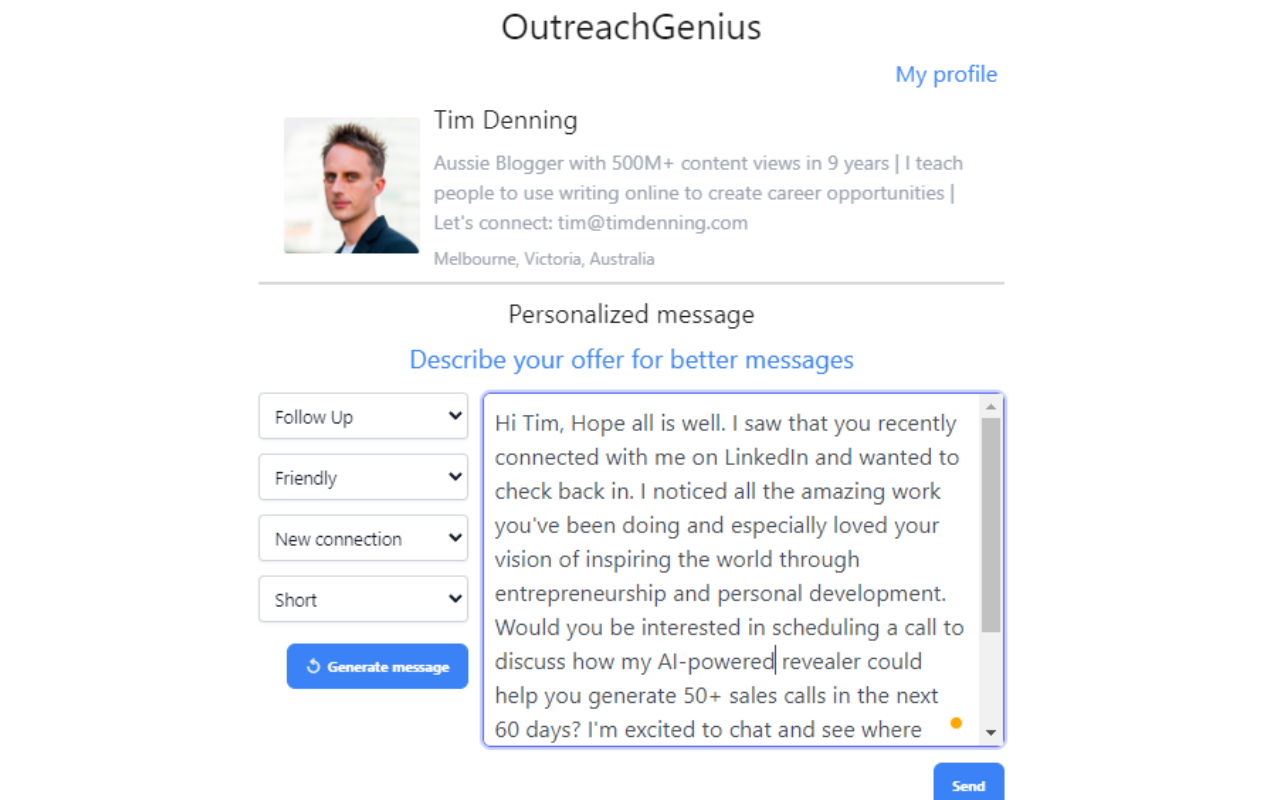
Task: Click Tim Denning's profile photo
Action: (x=351, y=185)
